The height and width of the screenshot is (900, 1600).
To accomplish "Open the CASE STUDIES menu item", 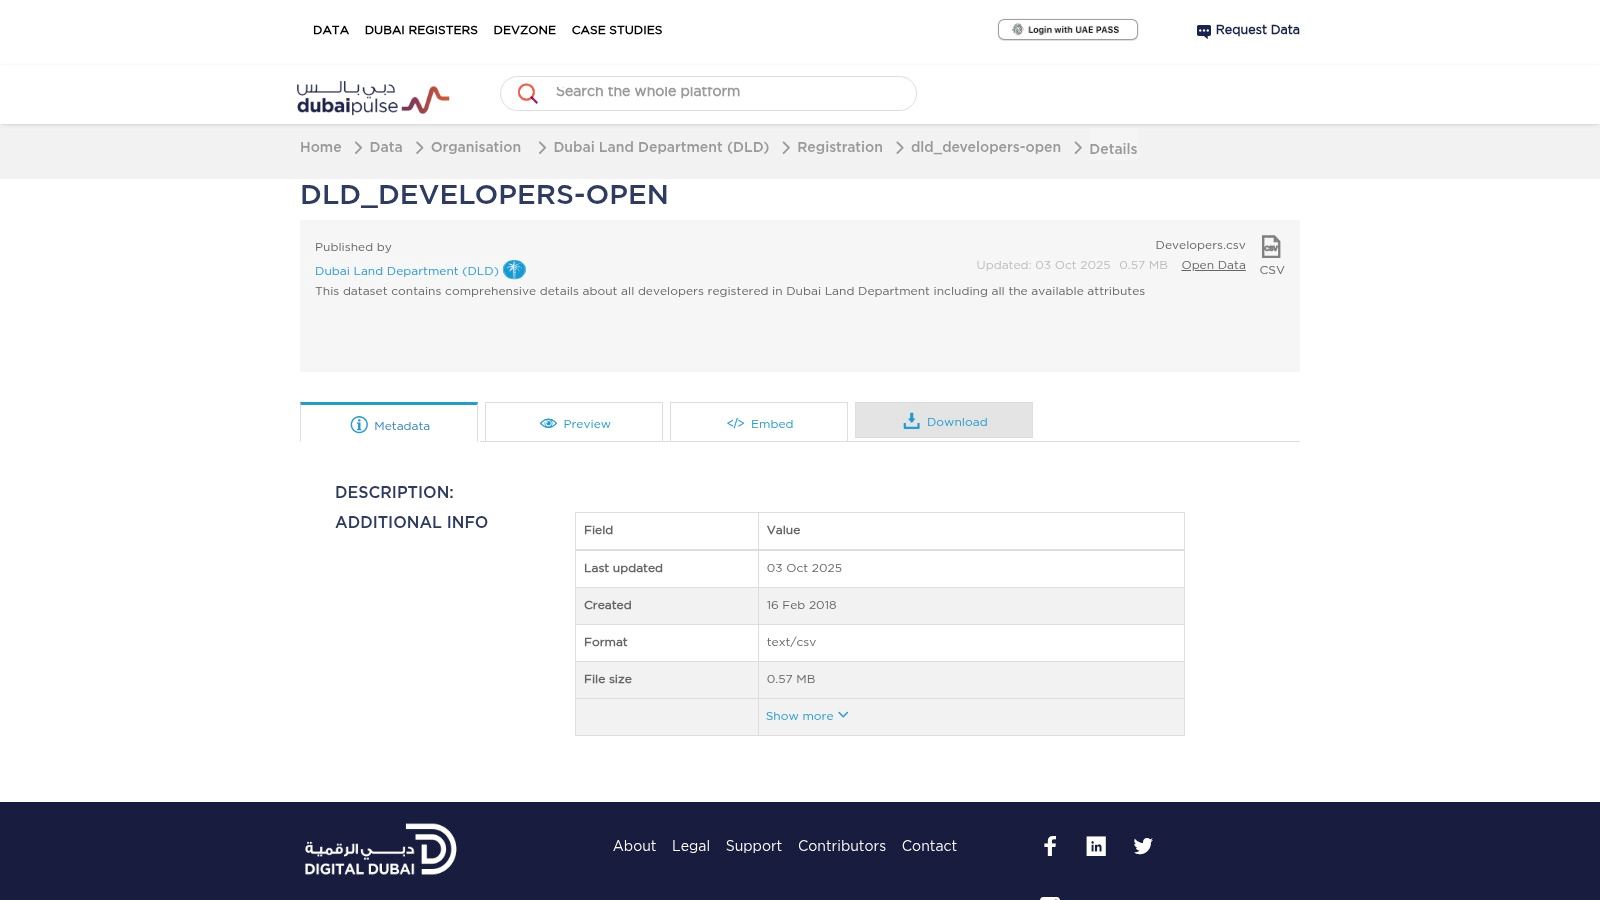I will coord(616,30).
